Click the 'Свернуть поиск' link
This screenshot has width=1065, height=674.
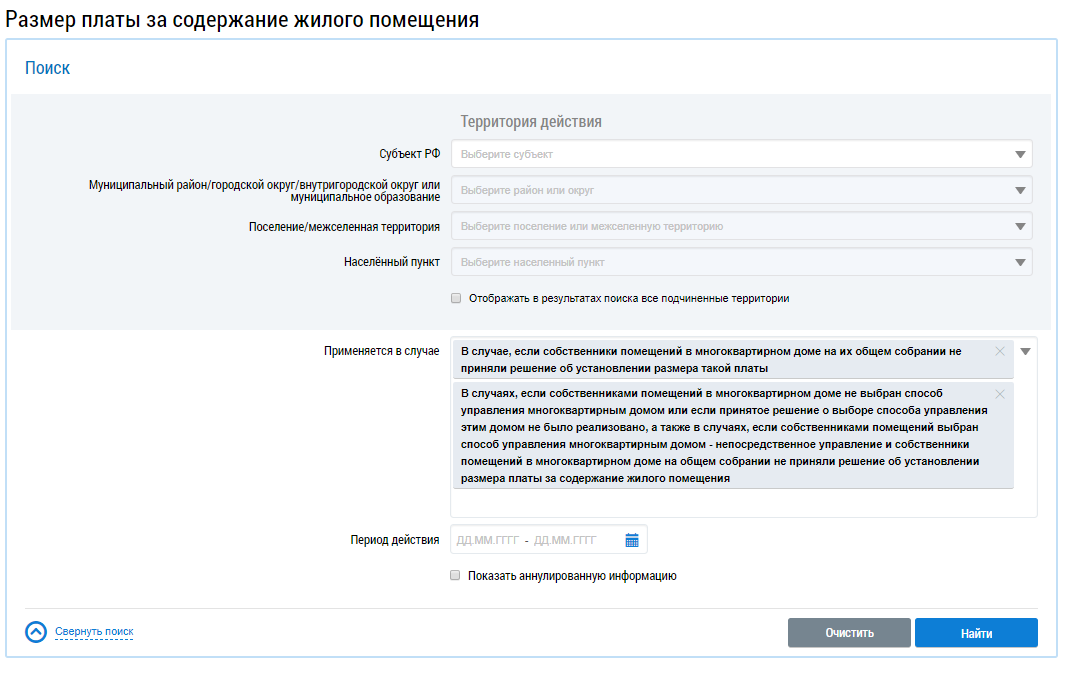(x=94, y=632)
